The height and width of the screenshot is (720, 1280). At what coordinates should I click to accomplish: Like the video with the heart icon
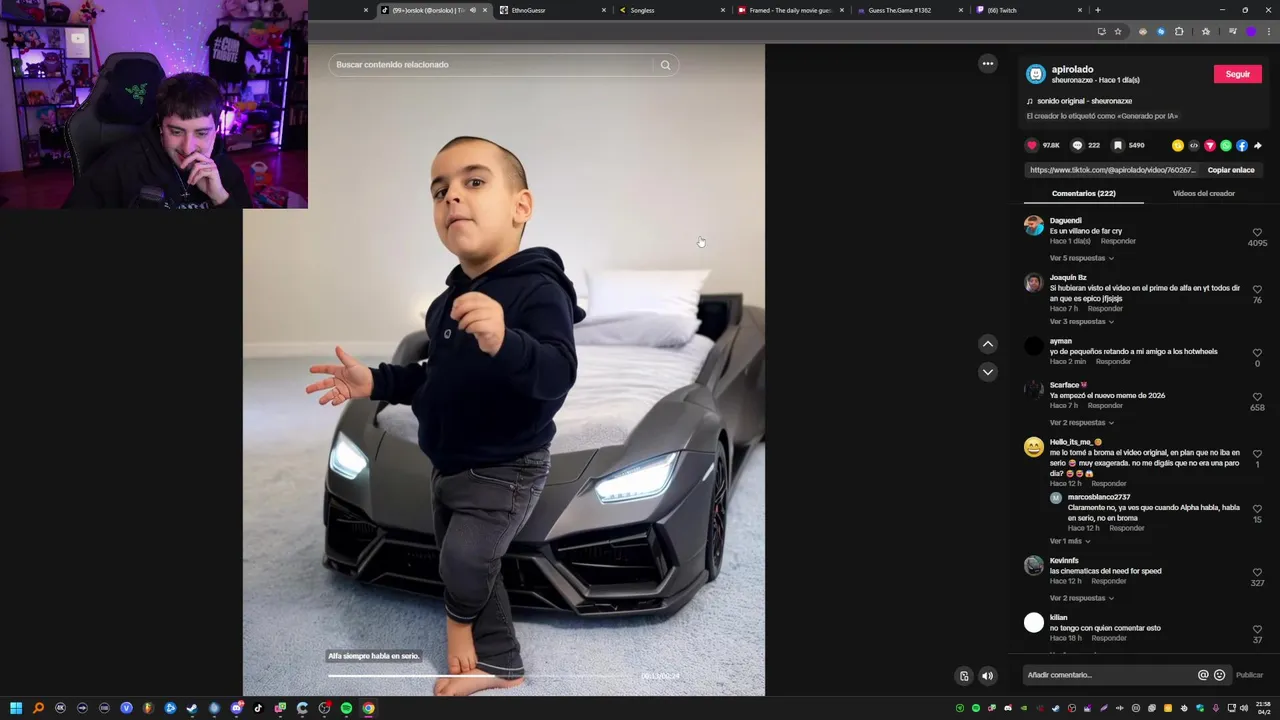[1032, 145]
